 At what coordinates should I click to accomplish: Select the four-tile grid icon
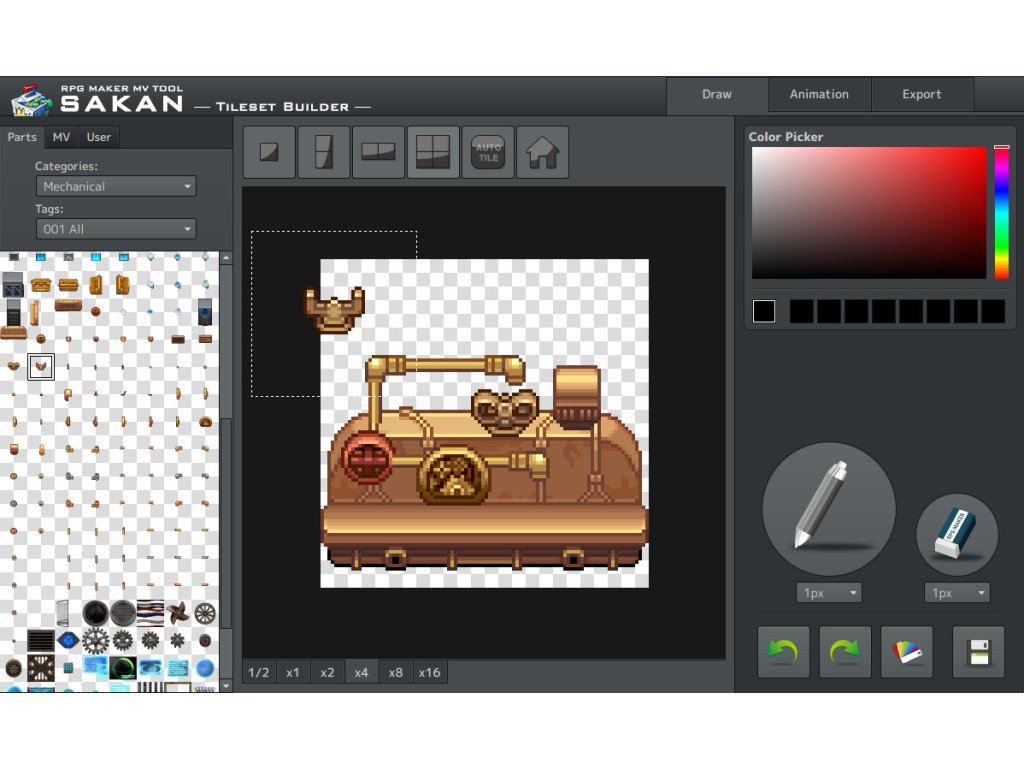tap(433, 152)
